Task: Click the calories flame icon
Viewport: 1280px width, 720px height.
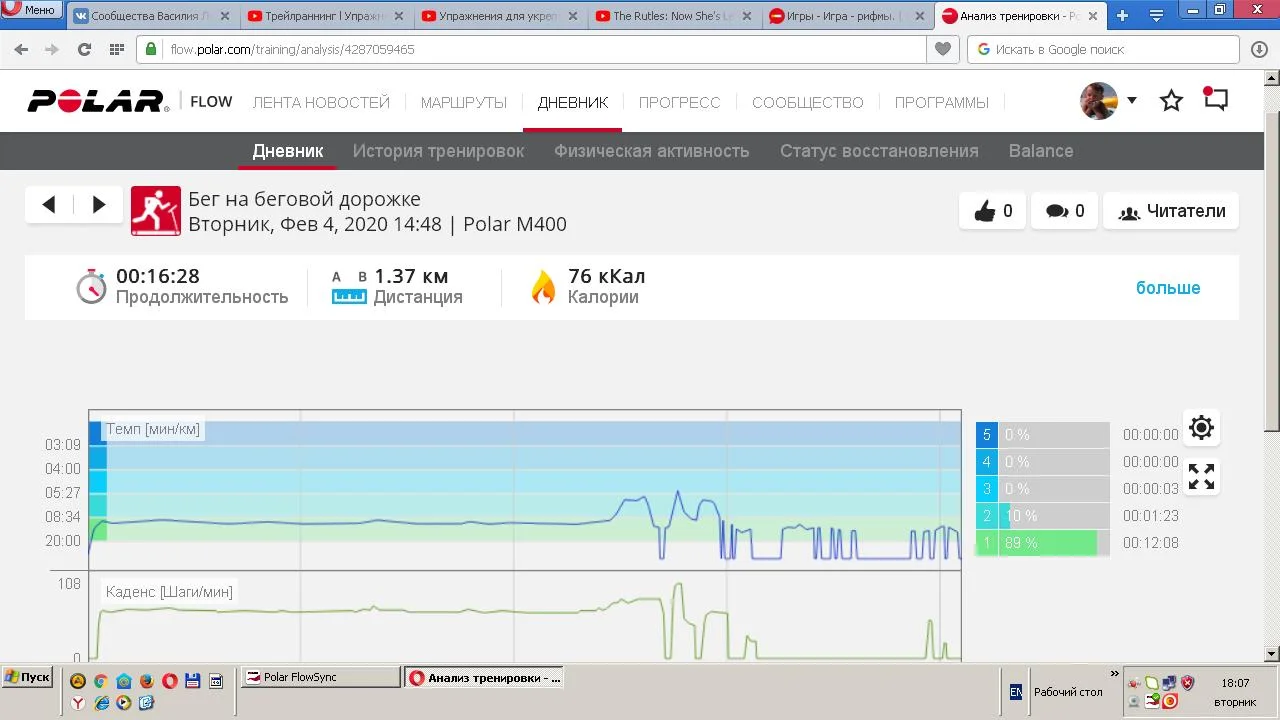Action: [x=543, y=287]
